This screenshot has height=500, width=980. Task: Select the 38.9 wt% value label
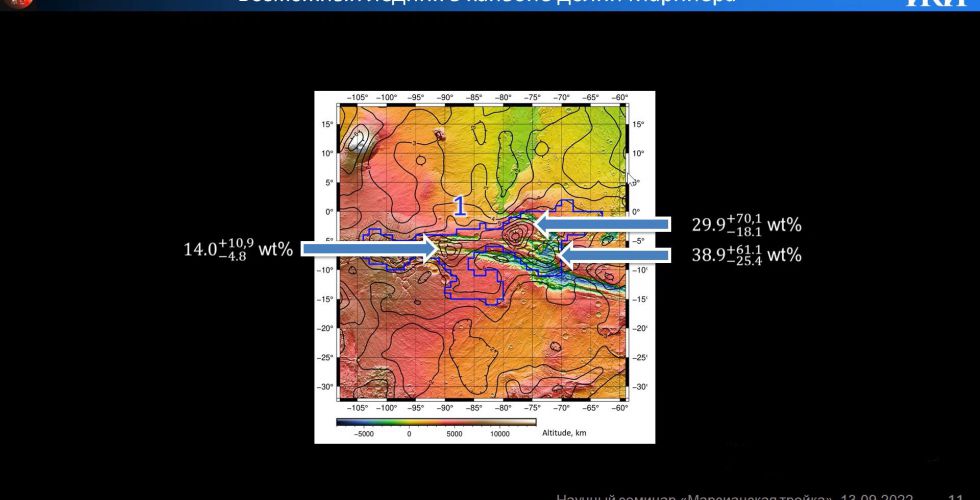[746, 254]
